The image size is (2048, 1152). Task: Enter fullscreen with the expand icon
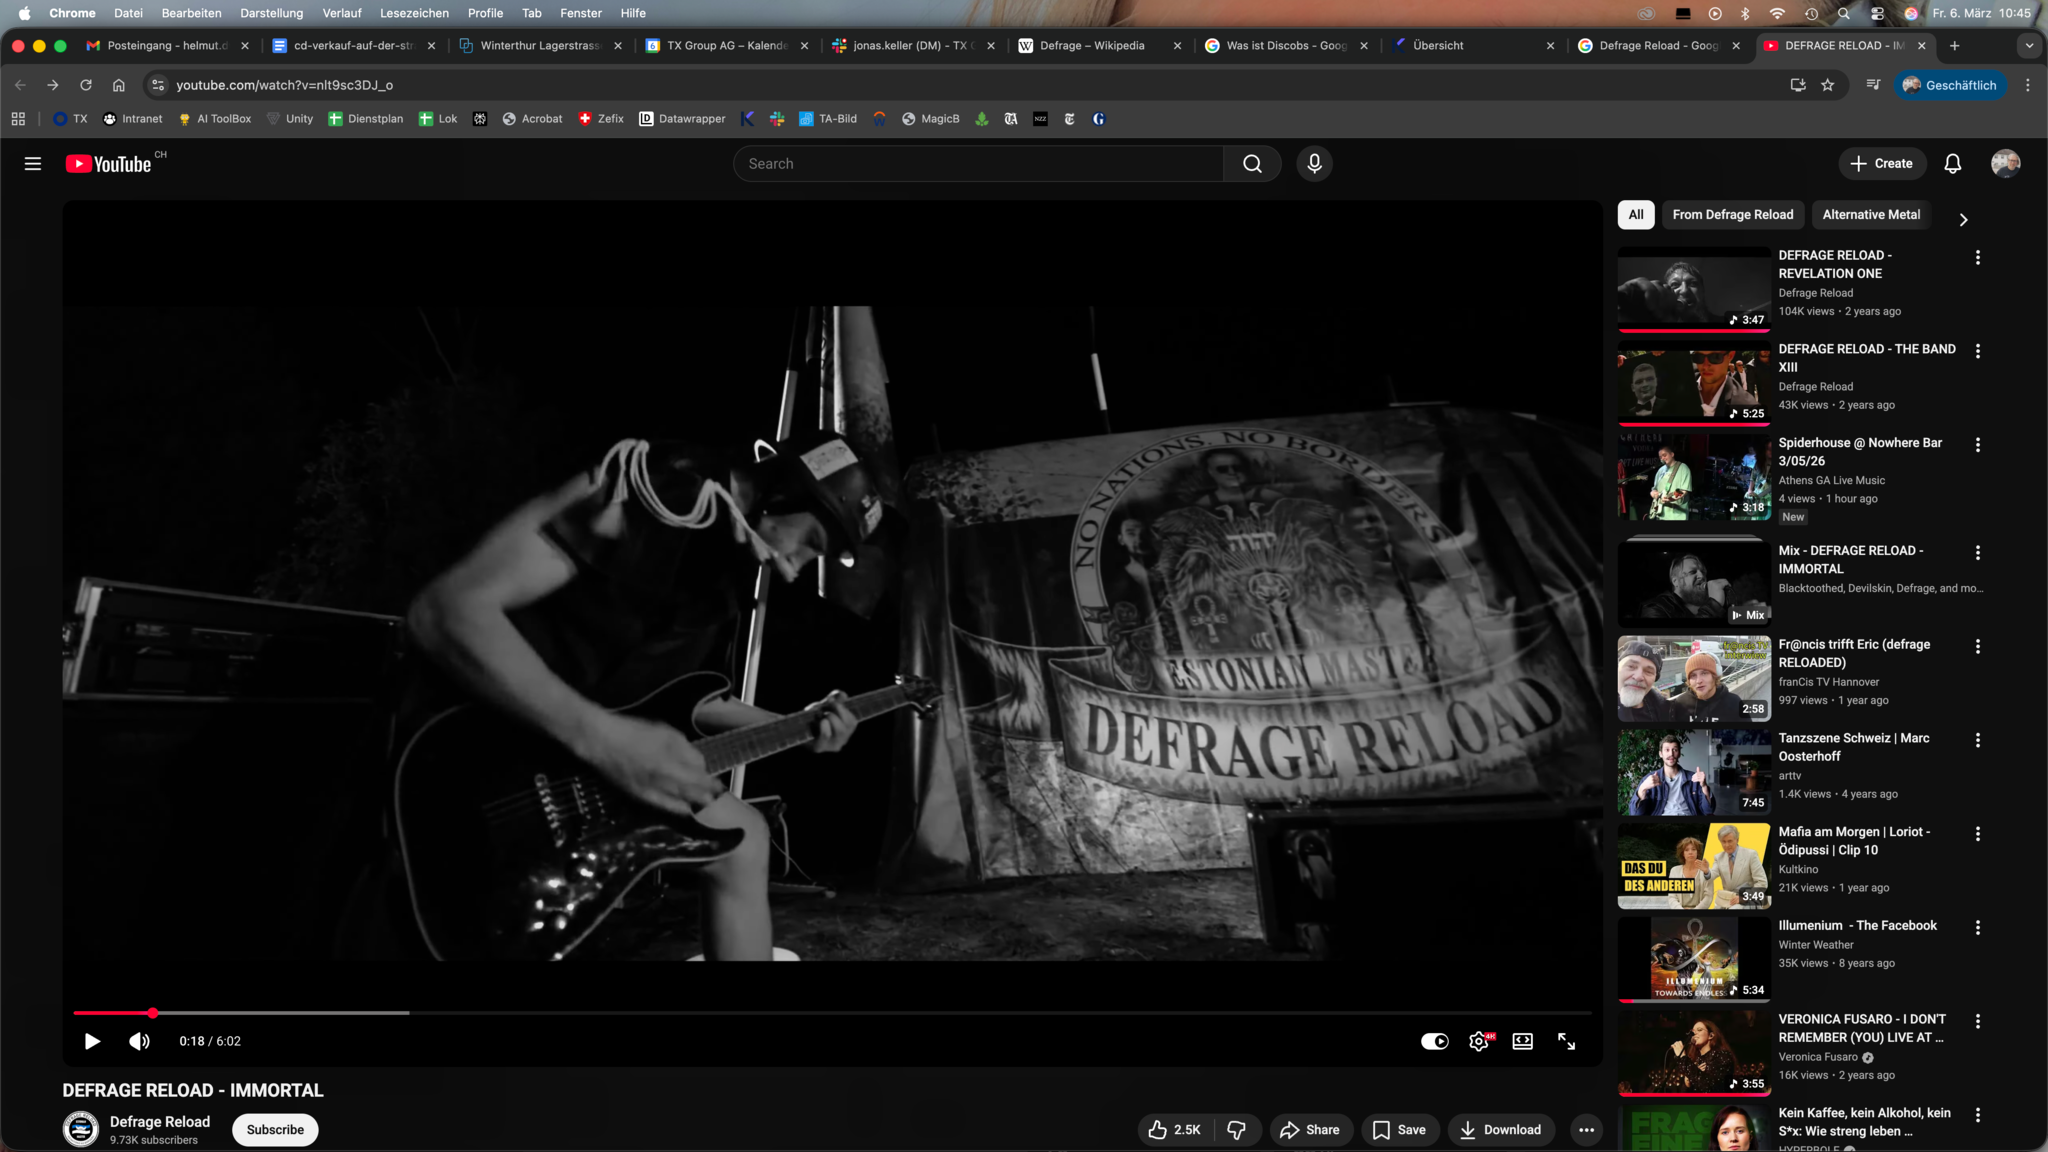point(1566,1041)
